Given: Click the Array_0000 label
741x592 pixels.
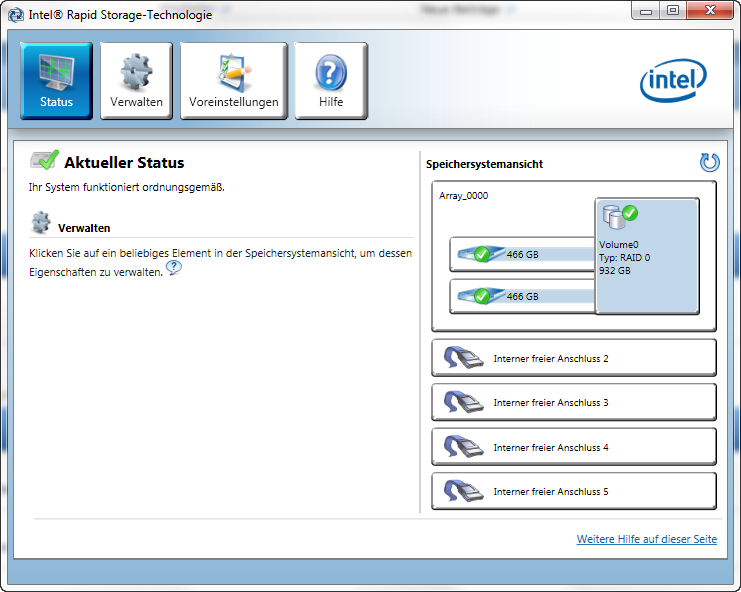Looking at the screenshot, I should click(x=463, y=196).
